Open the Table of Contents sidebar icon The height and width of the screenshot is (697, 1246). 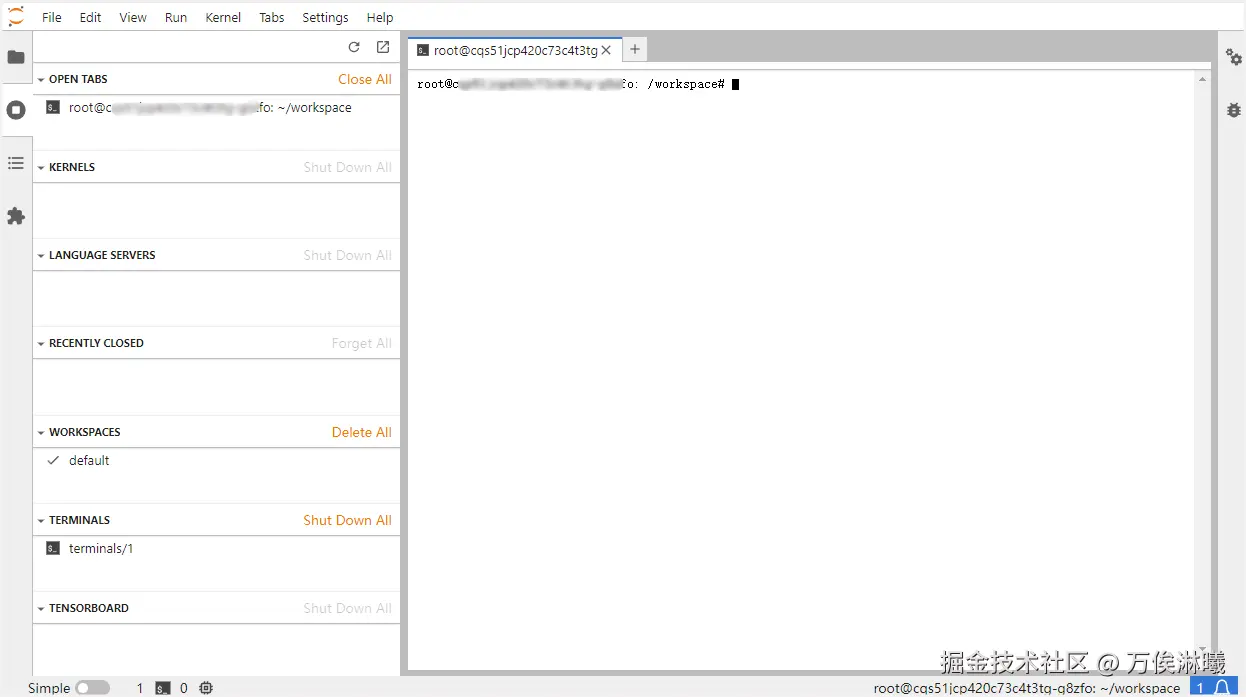click(x=16, y=163)
